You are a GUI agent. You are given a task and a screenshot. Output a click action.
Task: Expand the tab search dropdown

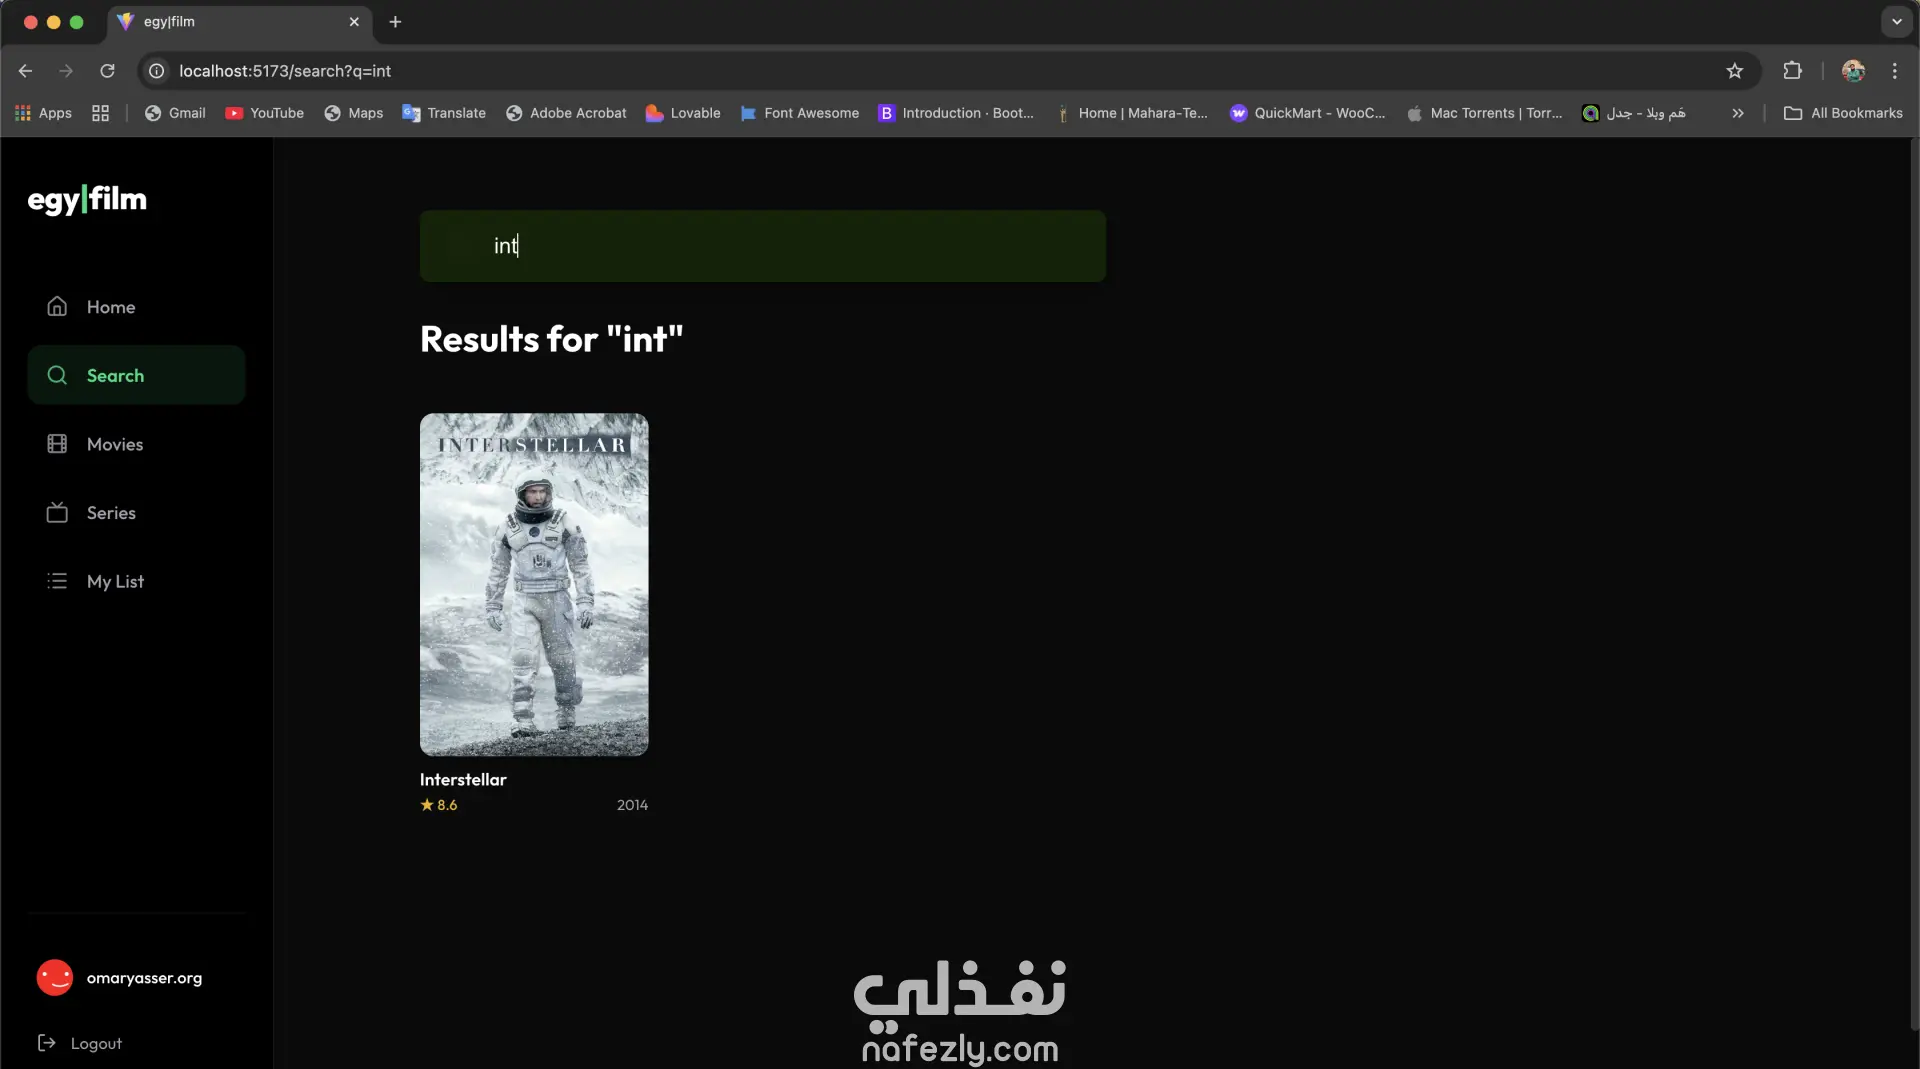1897,22
